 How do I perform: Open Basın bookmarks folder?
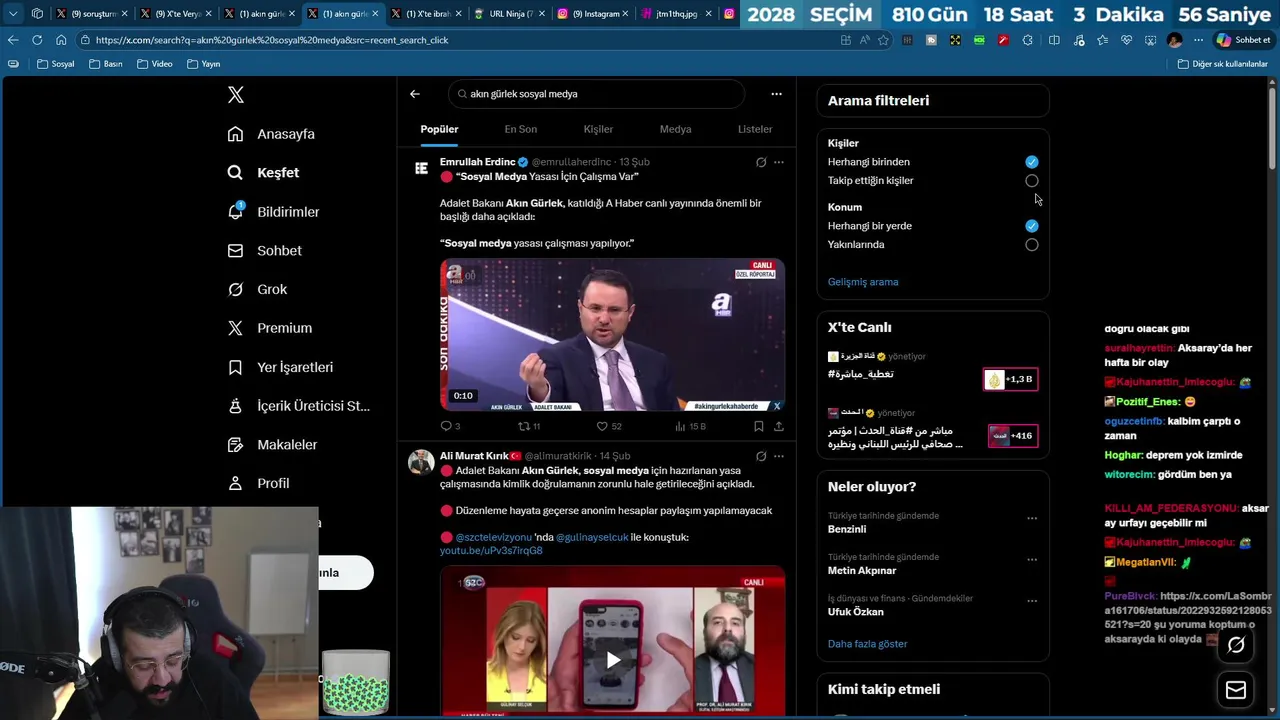106,64
